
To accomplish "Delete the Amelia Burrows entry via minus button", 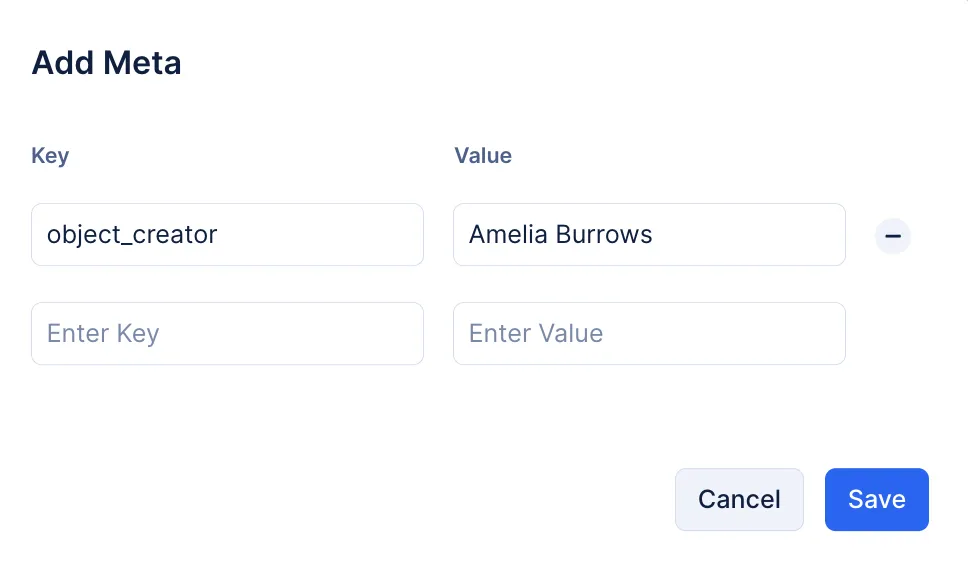I will 892,236.
